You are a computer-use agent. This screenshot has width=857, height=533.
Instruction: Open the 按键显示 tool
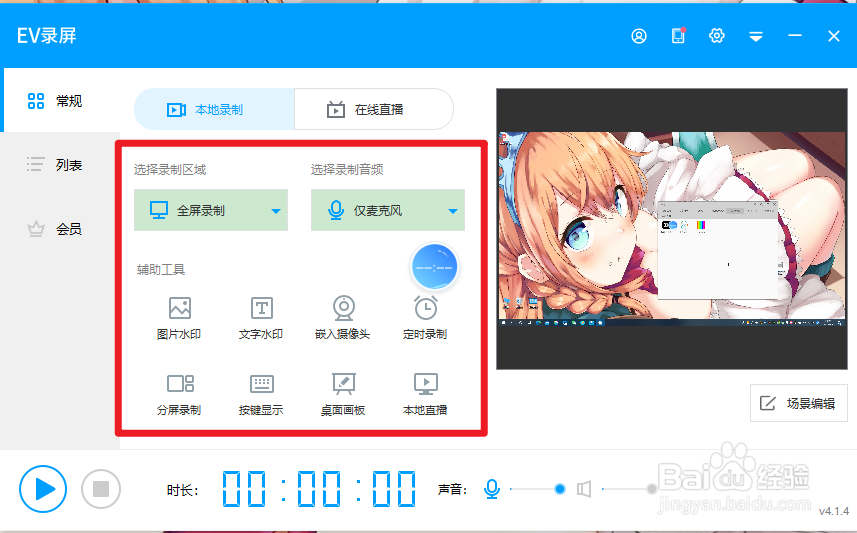[x=261, y=394]
